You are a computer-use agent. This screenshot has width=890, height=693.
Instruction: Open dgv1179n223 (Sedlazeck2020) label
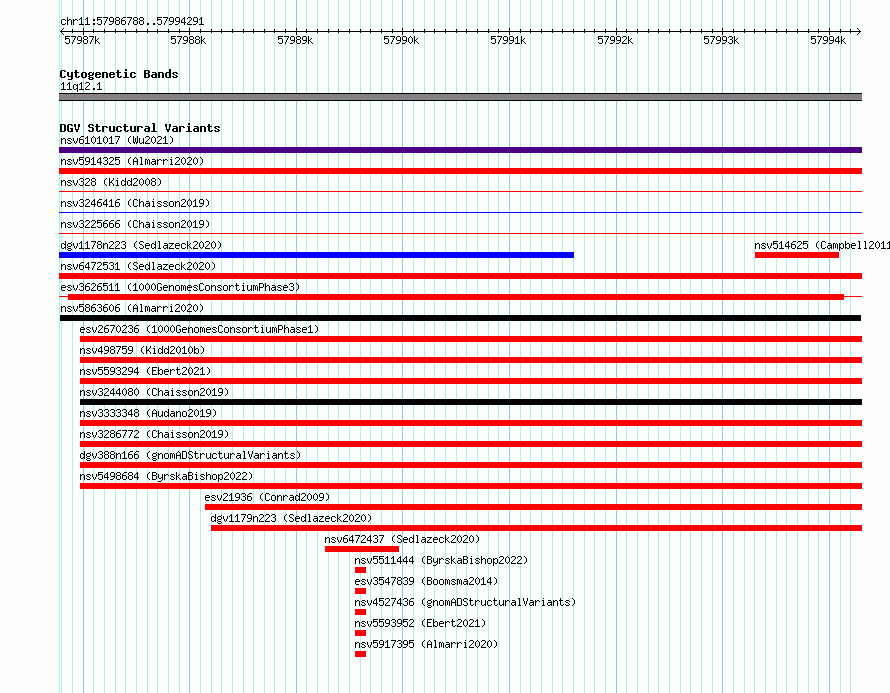point(291,518)
